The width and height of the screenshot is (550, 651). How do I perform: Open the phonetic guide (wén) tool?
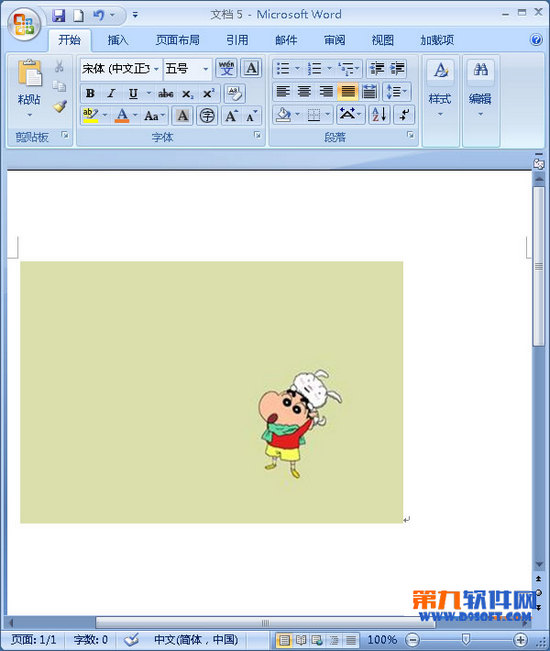coord(226,68)
